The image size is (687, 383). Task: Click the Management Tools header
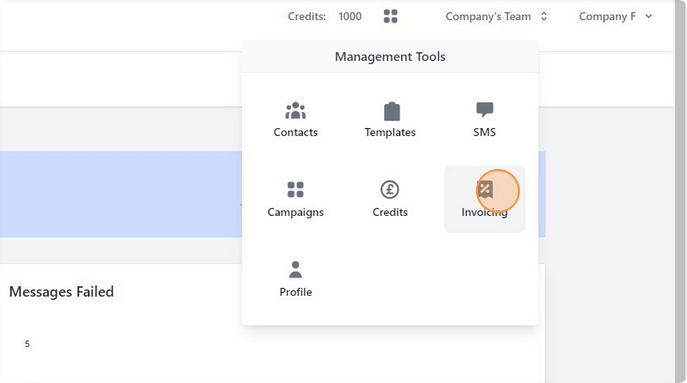coord(390,57)
